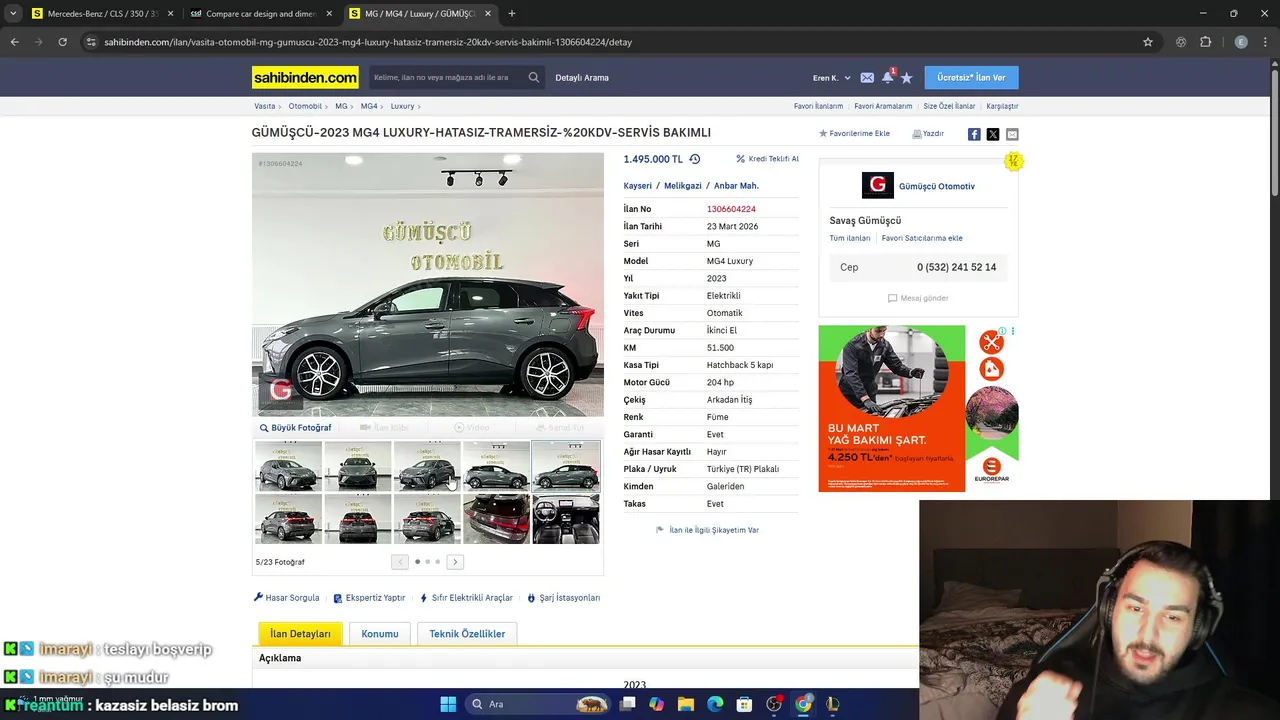Go to previous photo thumbnails page
This screenshot has height=720, width=1280.
click(400, 562)
